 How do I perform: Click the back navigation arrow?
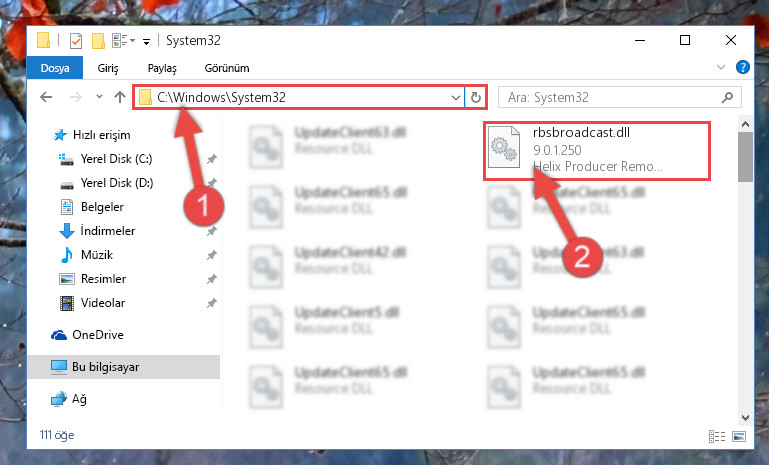coord(46,97)
